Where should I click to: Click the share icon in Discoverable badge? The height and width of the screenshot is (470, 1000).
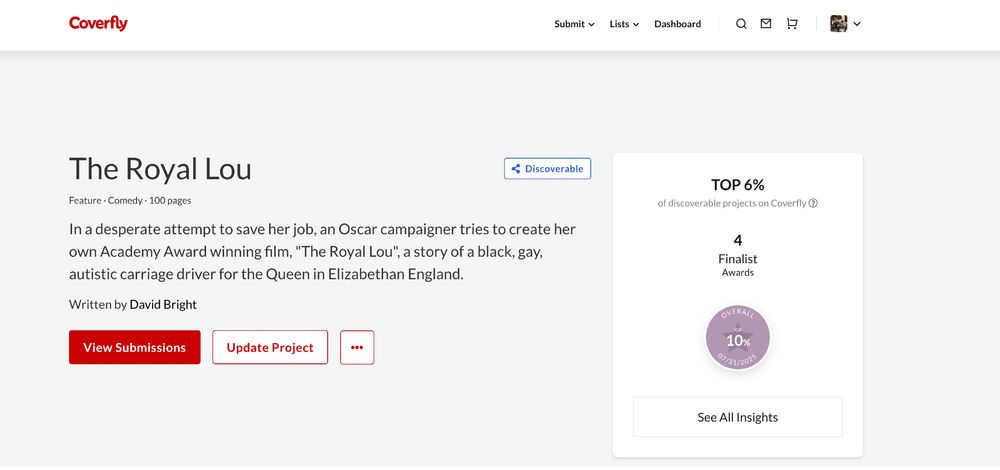516,169
